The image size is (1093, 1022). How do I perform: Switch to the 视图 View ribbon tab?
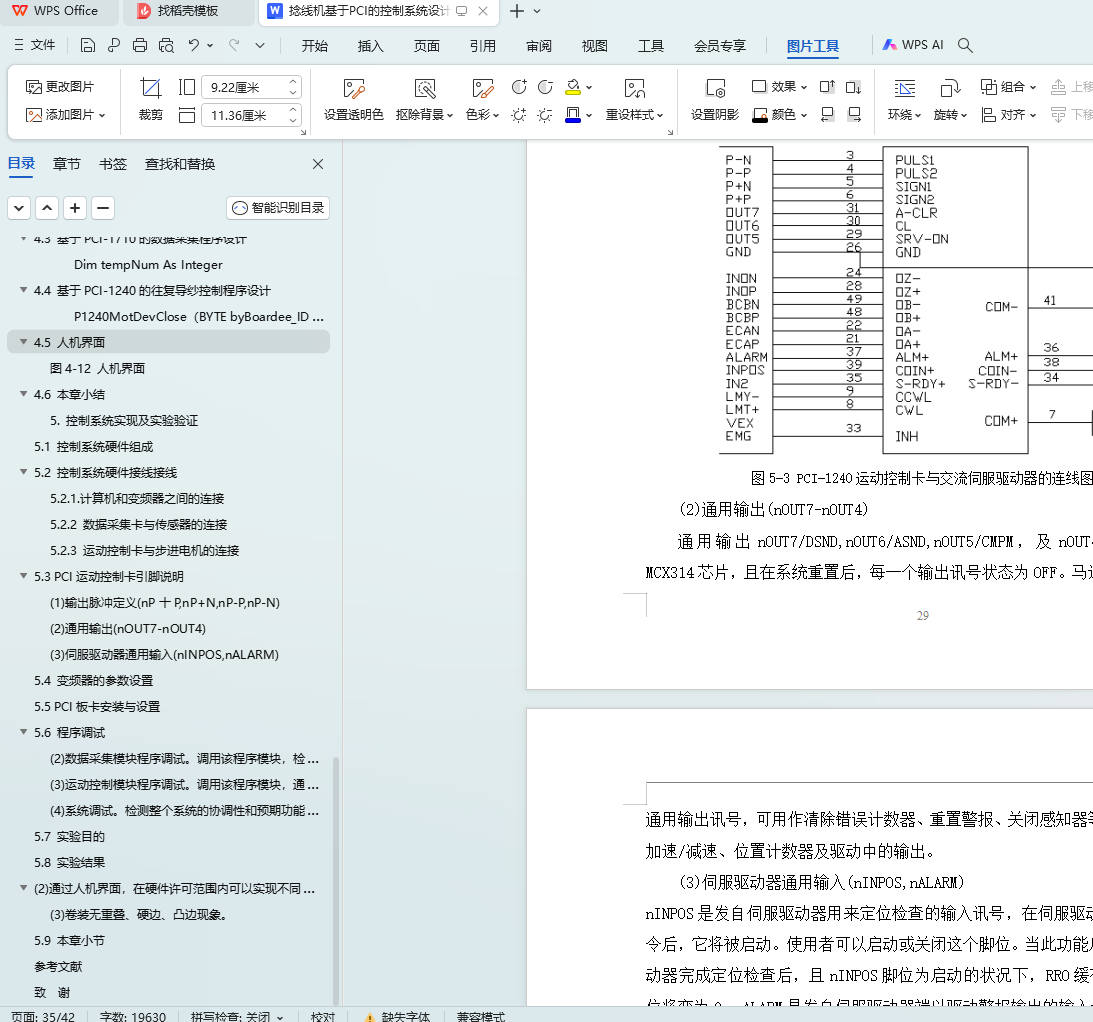point(595,46)
